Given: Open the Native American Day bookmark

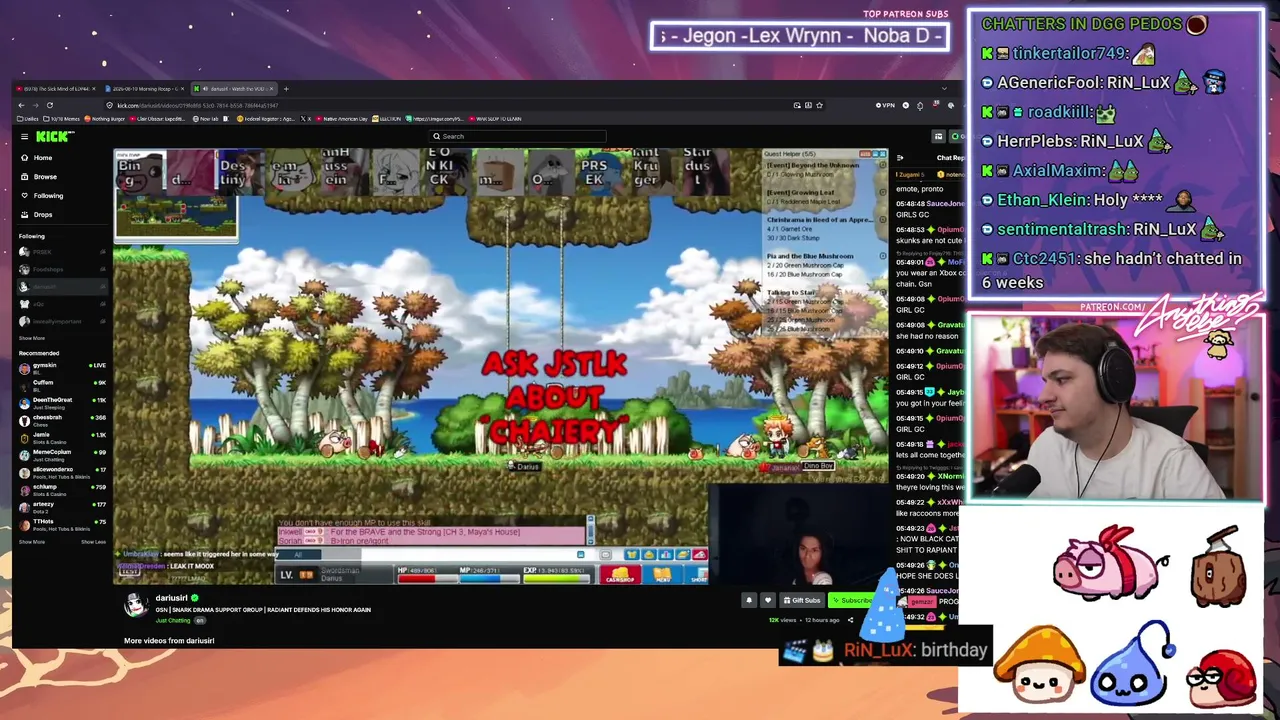Looking at the screenshot, I should (x=343, y=119).
